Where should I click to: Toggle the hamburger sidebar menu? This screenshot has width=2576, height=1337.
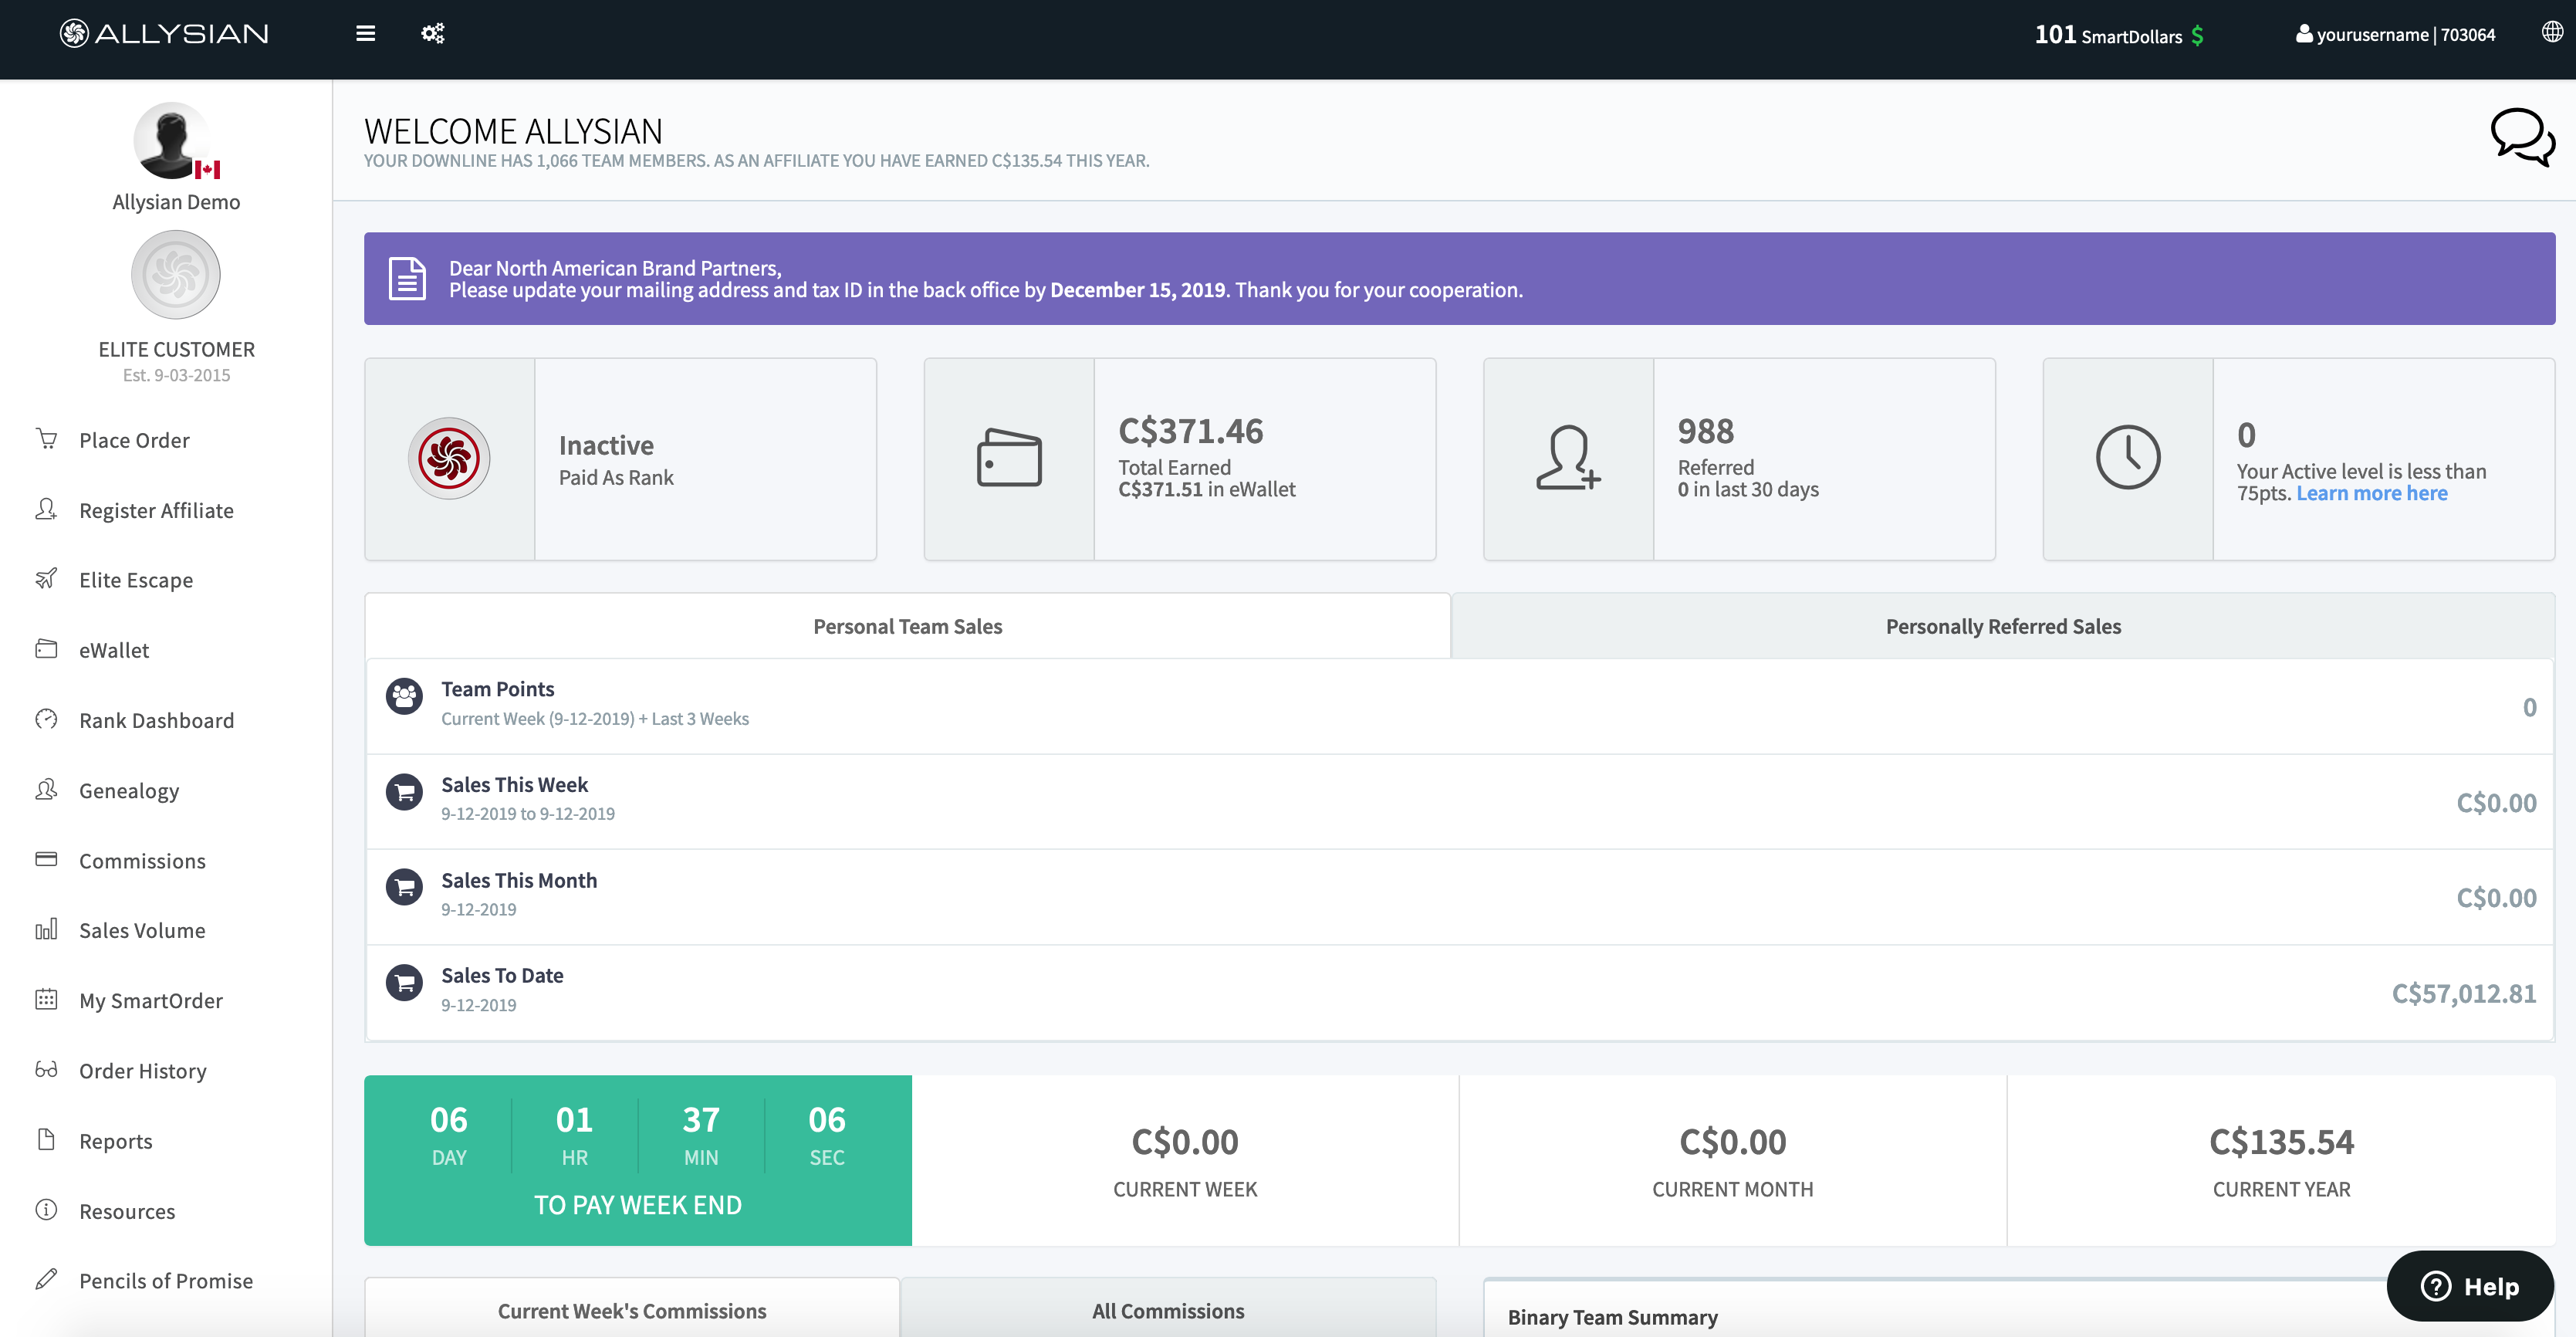point(366,34)
